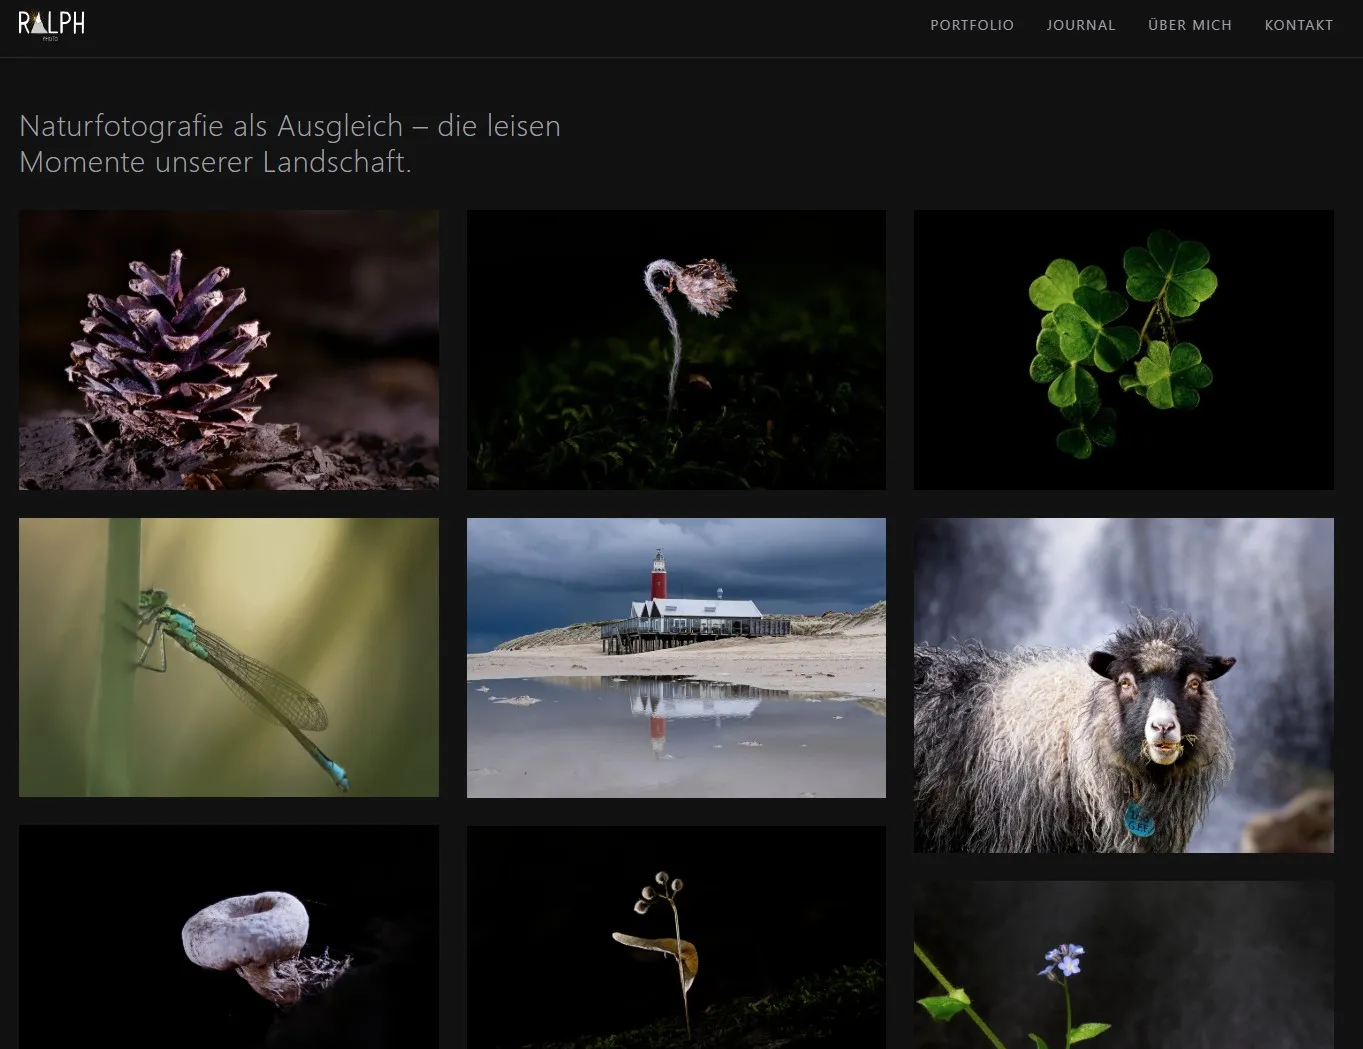View the curled seed head flower photo
Image resolution: width=1363 pixels, height=1049 pixels.
coord(676,350)
